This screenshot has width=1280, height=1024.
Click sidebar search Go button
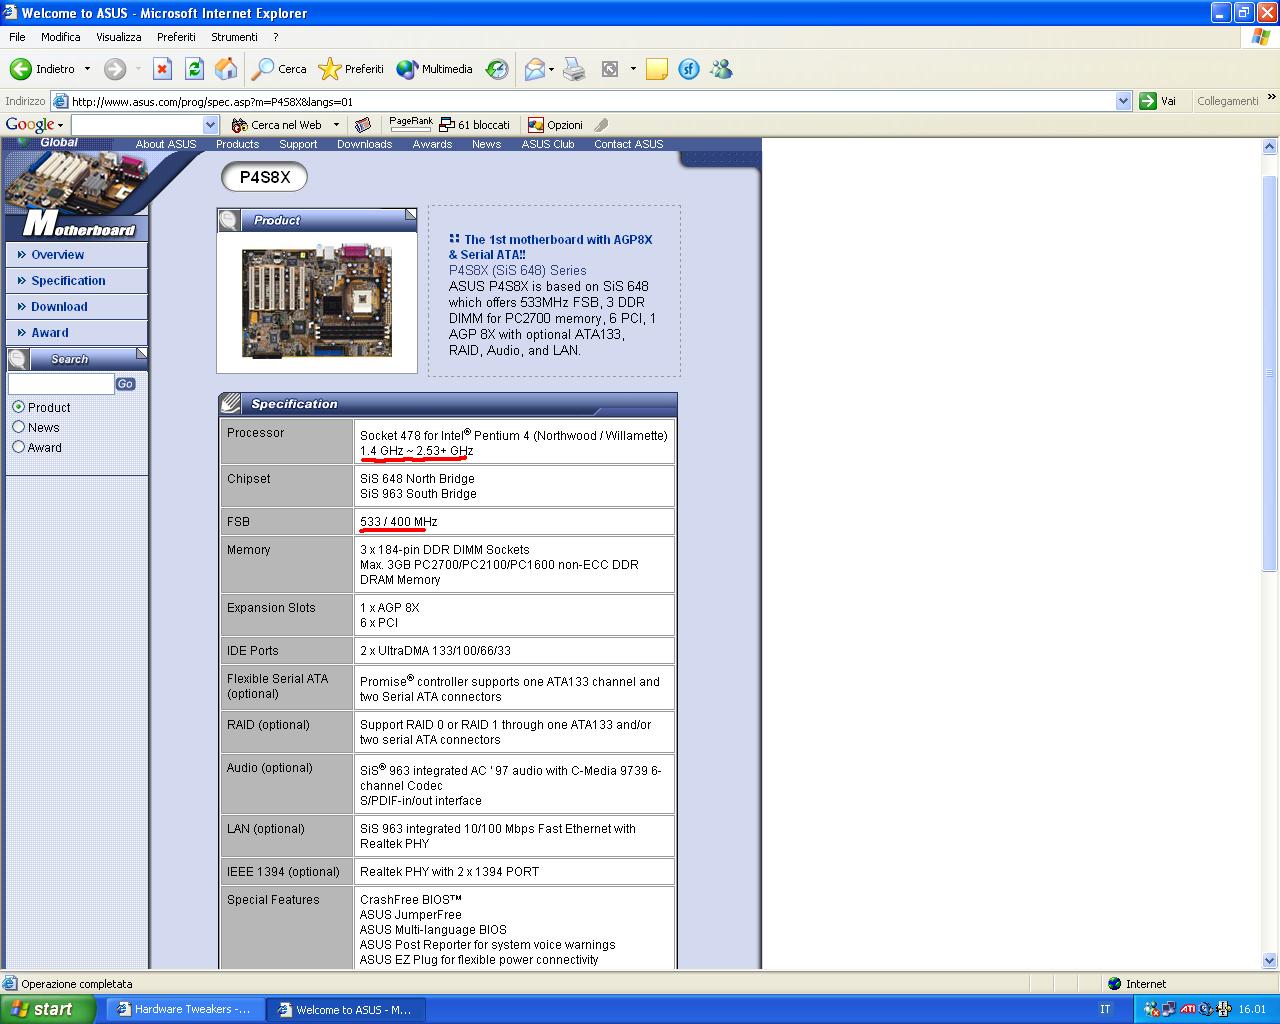tap(125, 384)
